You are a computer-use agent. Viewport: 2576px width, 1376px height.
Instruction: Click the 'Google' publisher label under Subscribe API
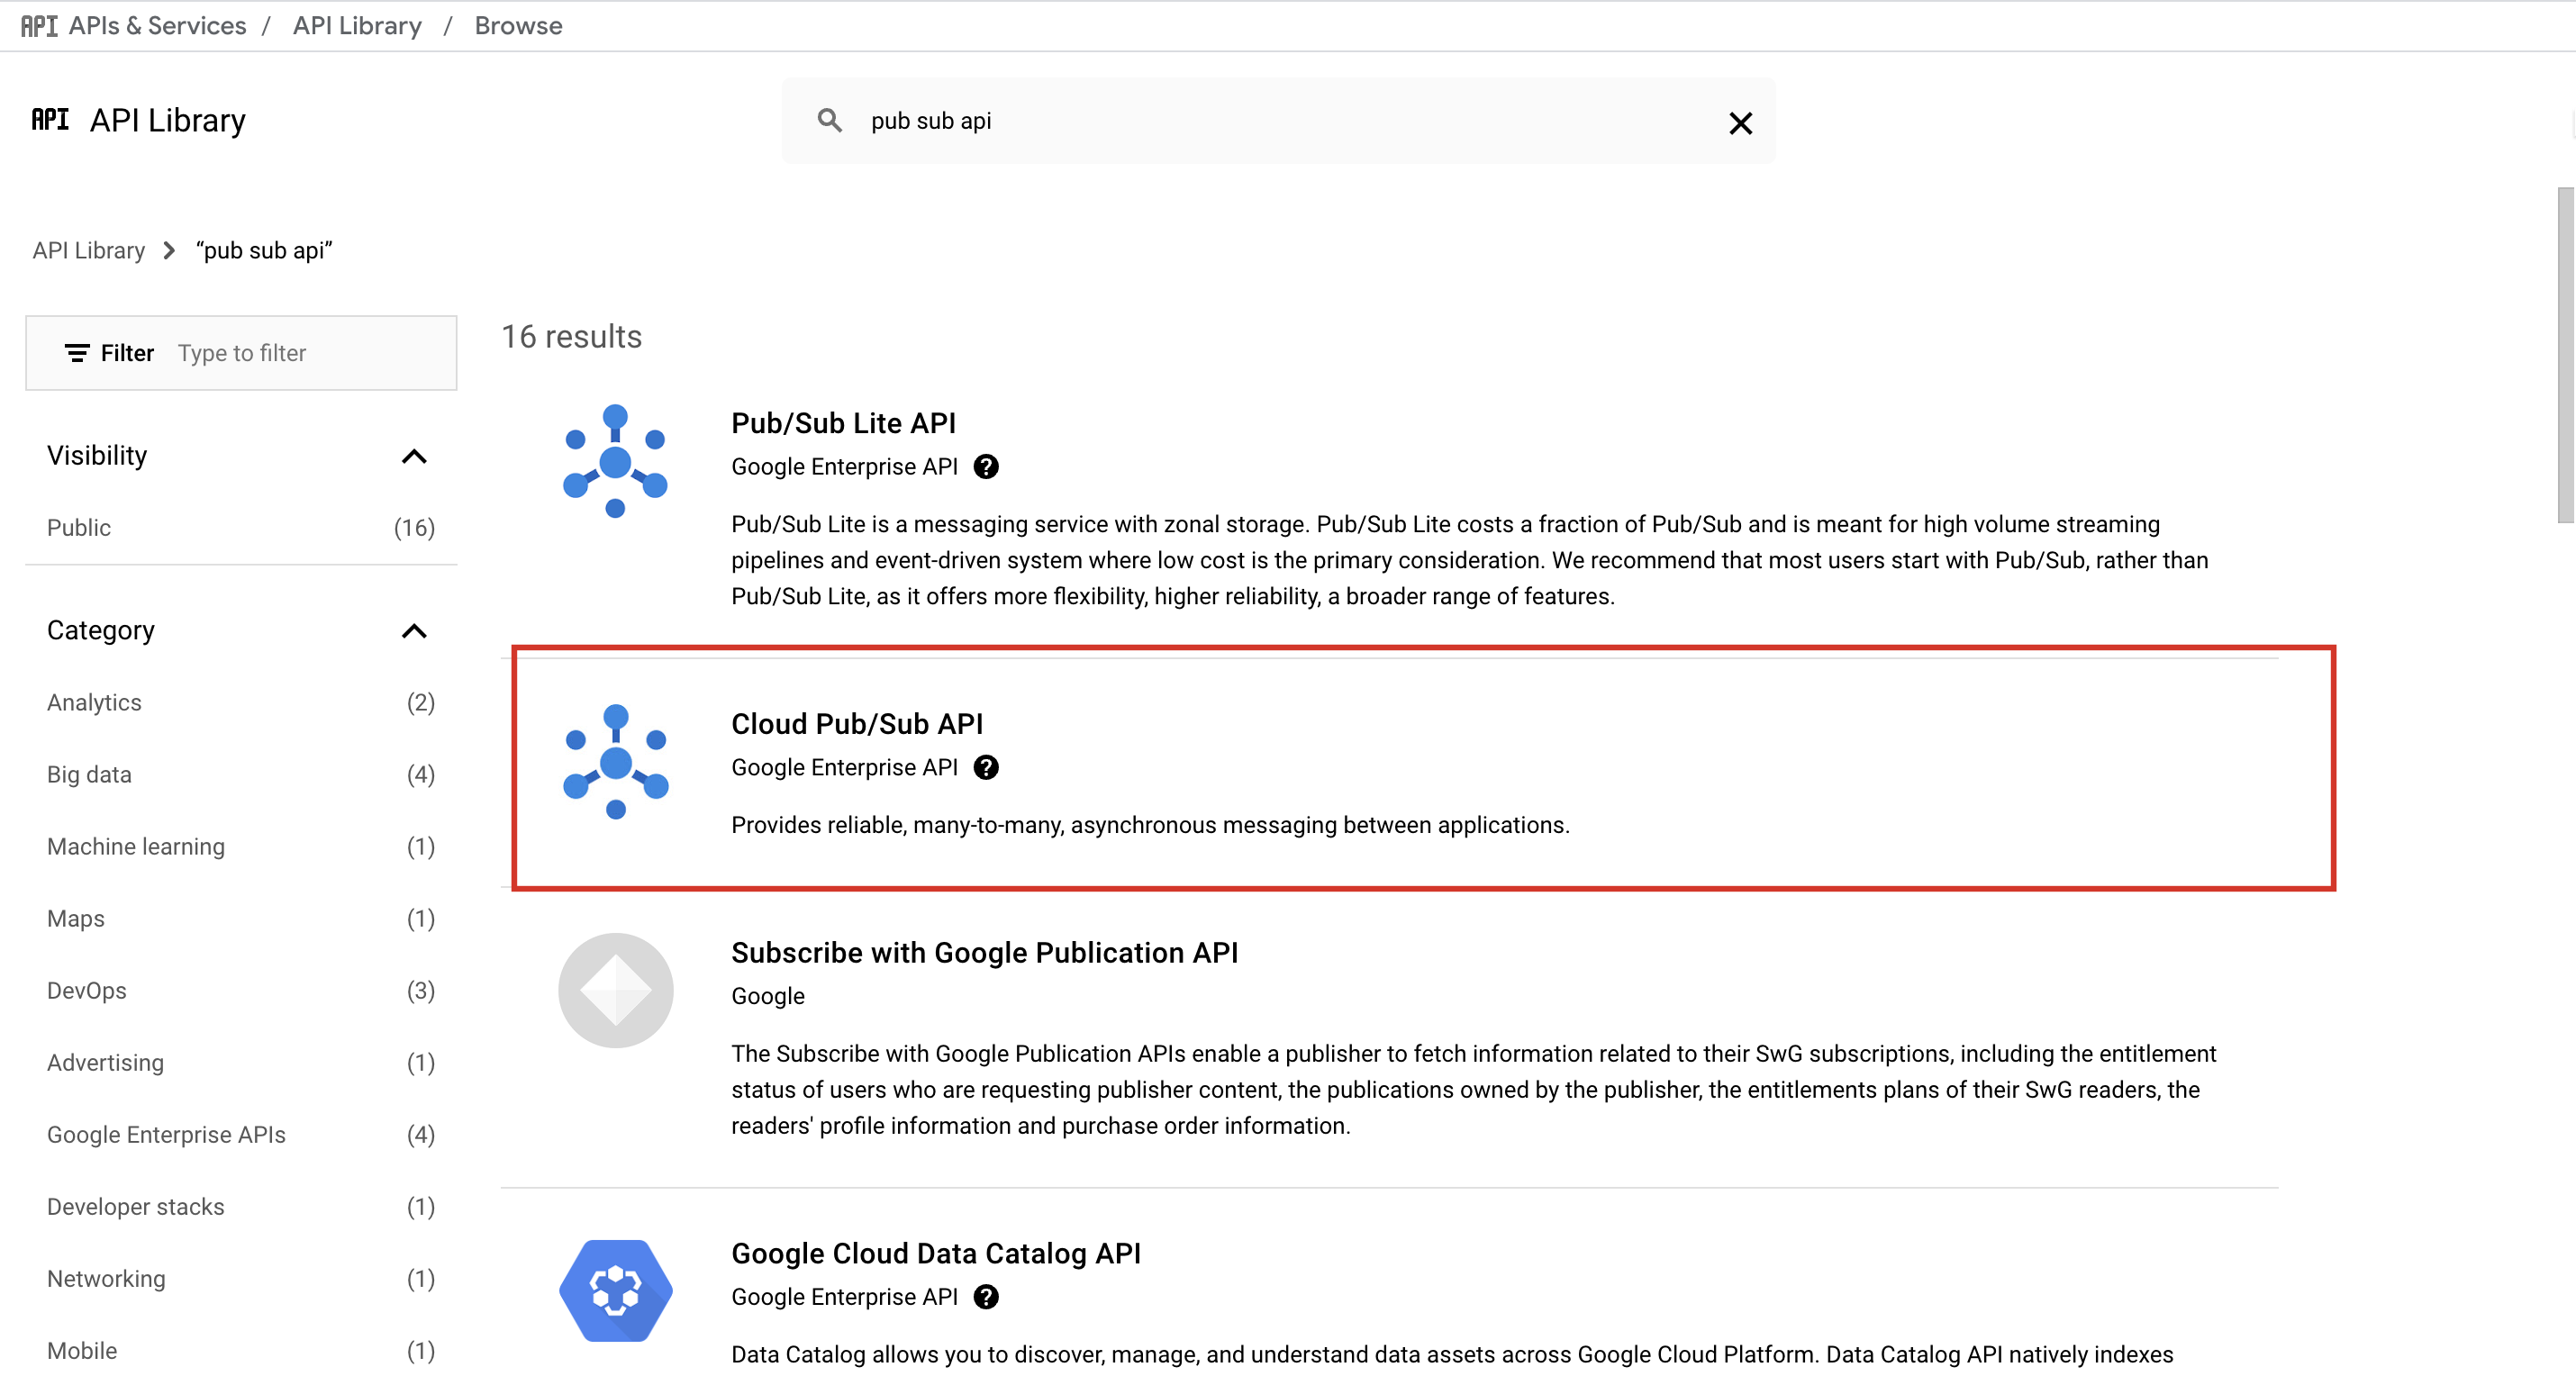[x=767, y=996]
